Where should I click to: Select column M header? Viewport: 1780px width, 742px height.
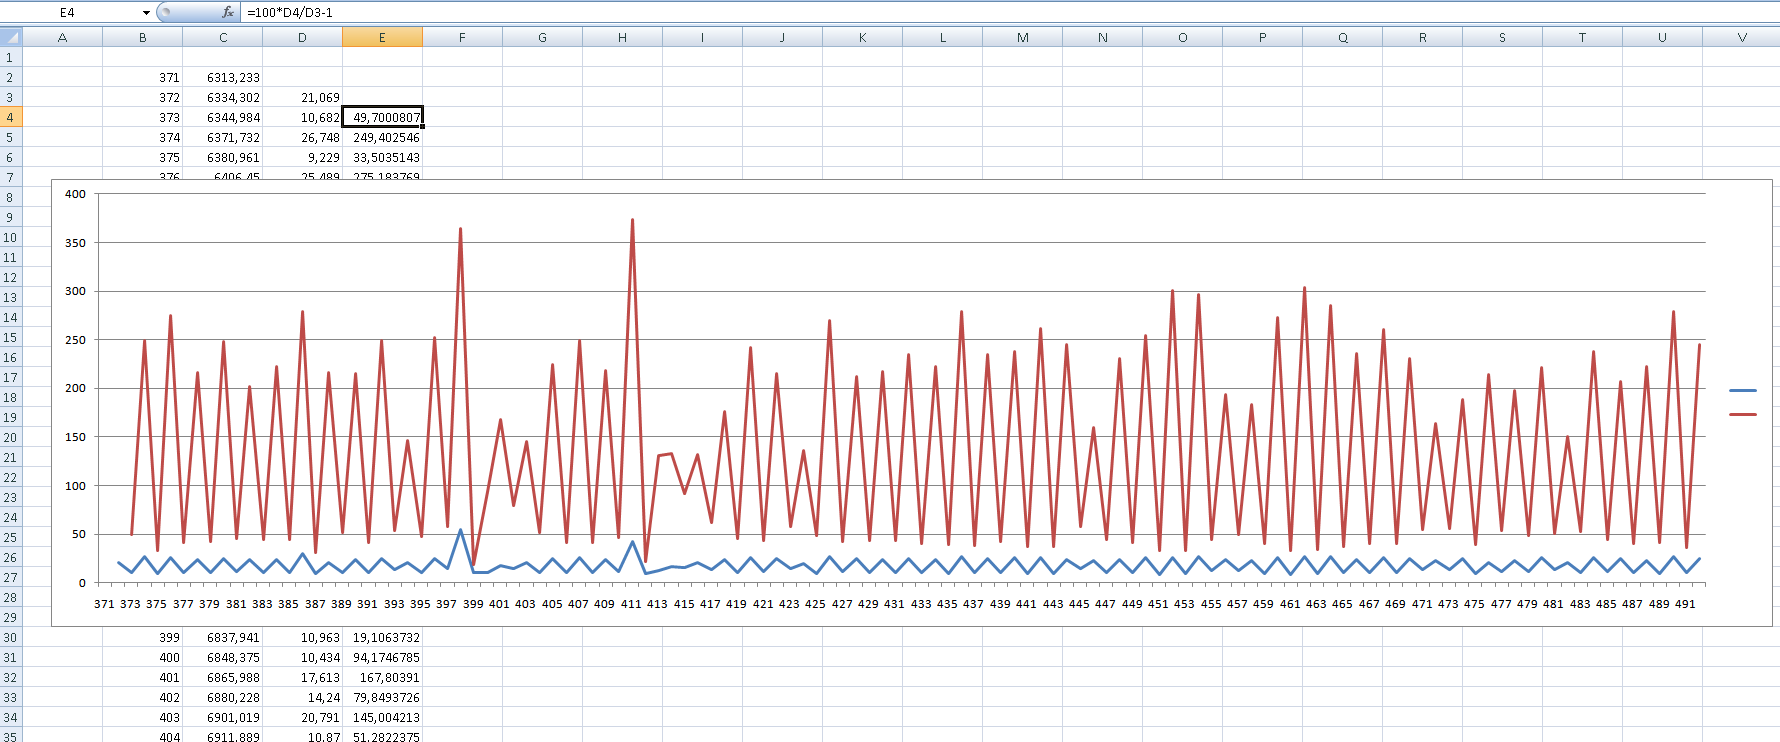[x=1022, y=37]
